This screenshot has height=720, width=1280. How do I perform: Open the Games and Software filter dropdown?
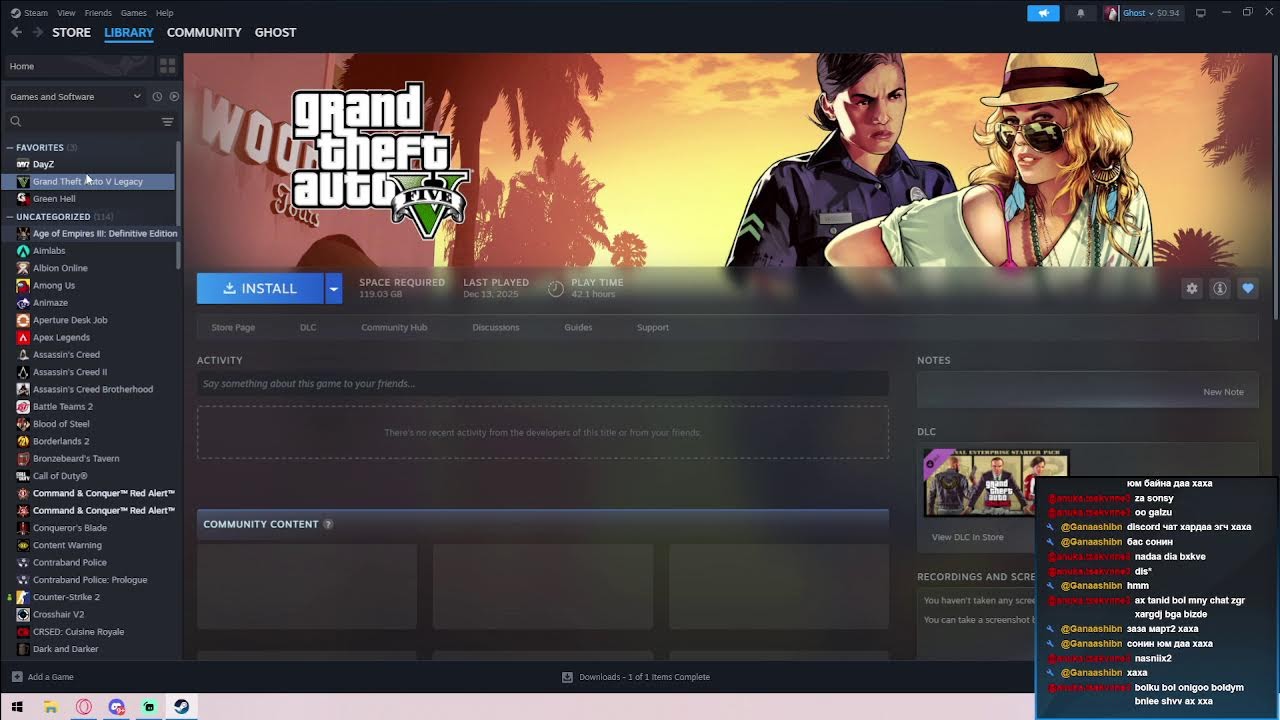pos(75,97)
